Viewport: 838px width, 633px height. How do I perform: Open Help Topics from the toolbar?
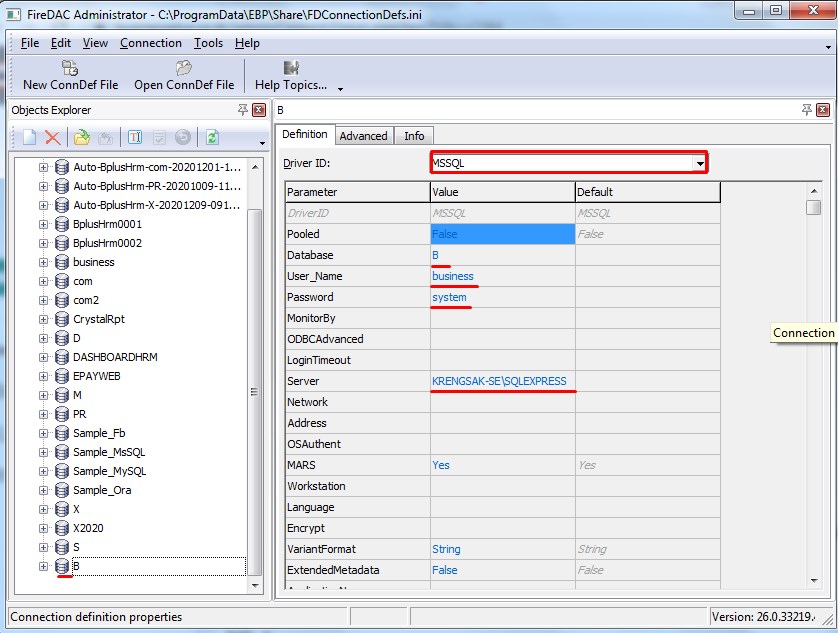point(291,75)
